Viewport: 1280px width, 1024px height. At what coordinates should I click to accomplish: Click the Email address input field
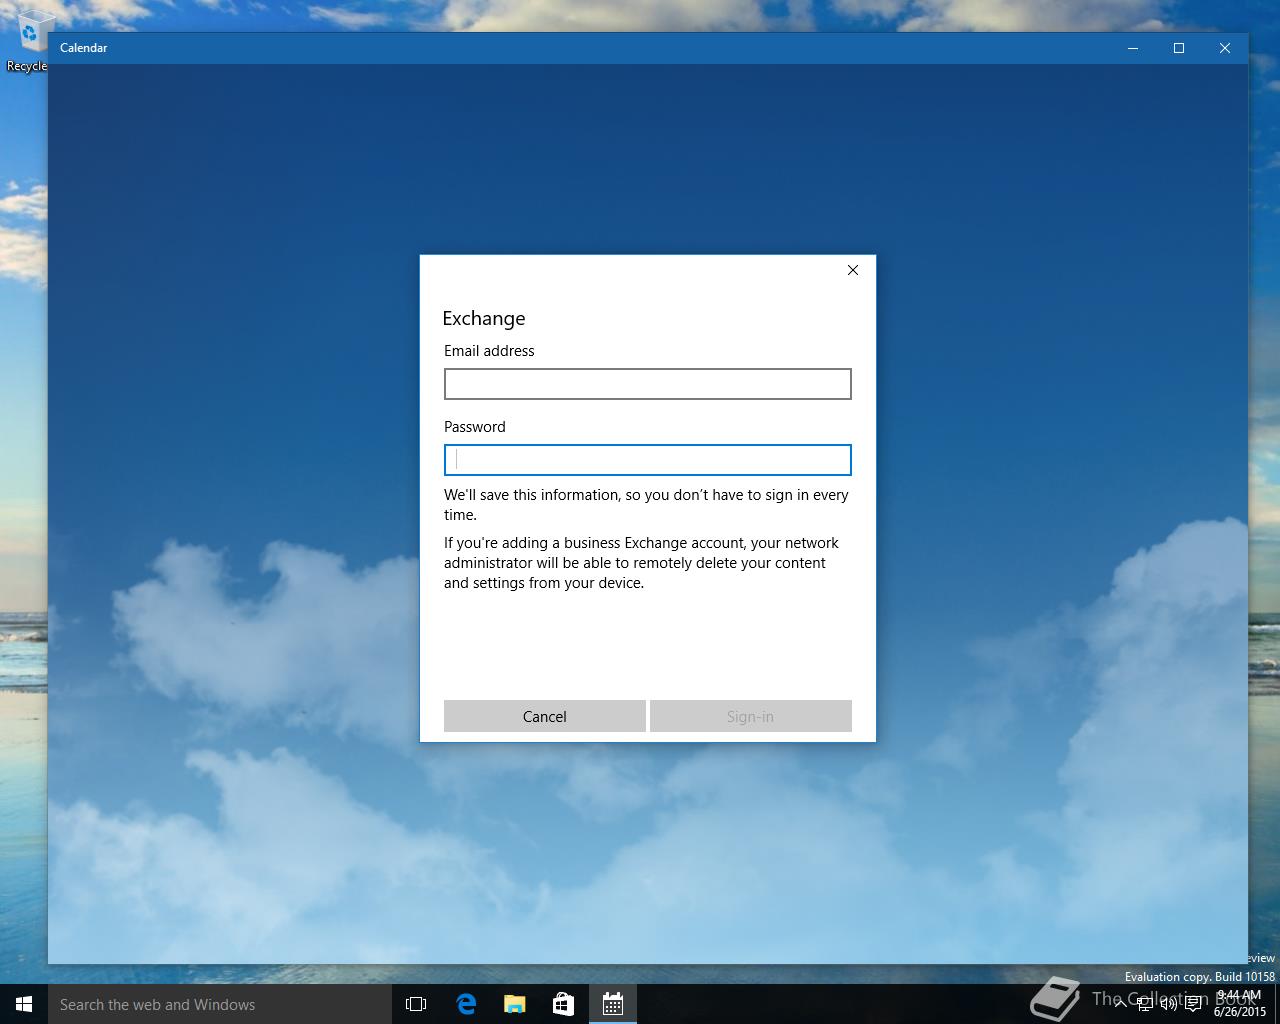(647, 384)
